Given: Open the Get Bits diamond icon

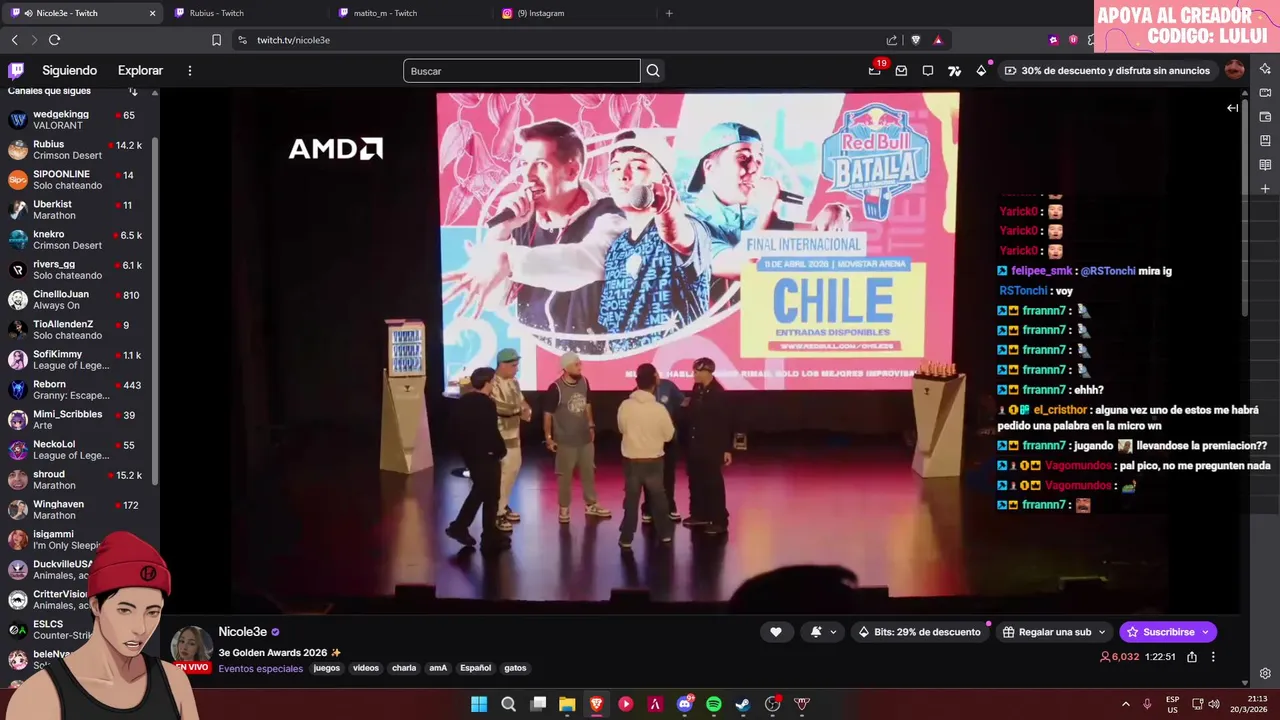Looking at the screenshot, I should 981,71.
